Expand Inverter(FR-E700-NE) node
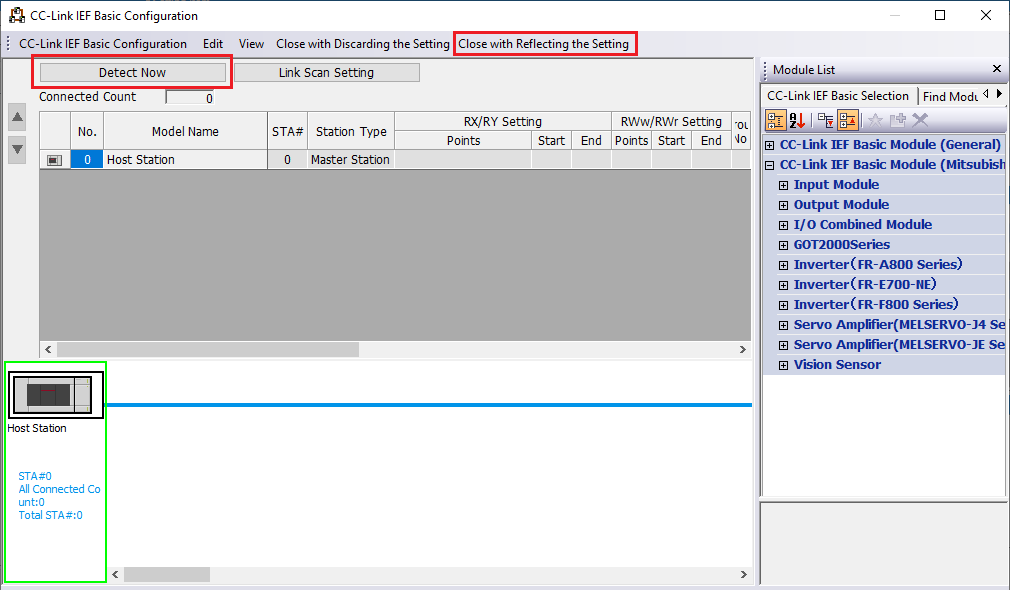 point(783,285)
